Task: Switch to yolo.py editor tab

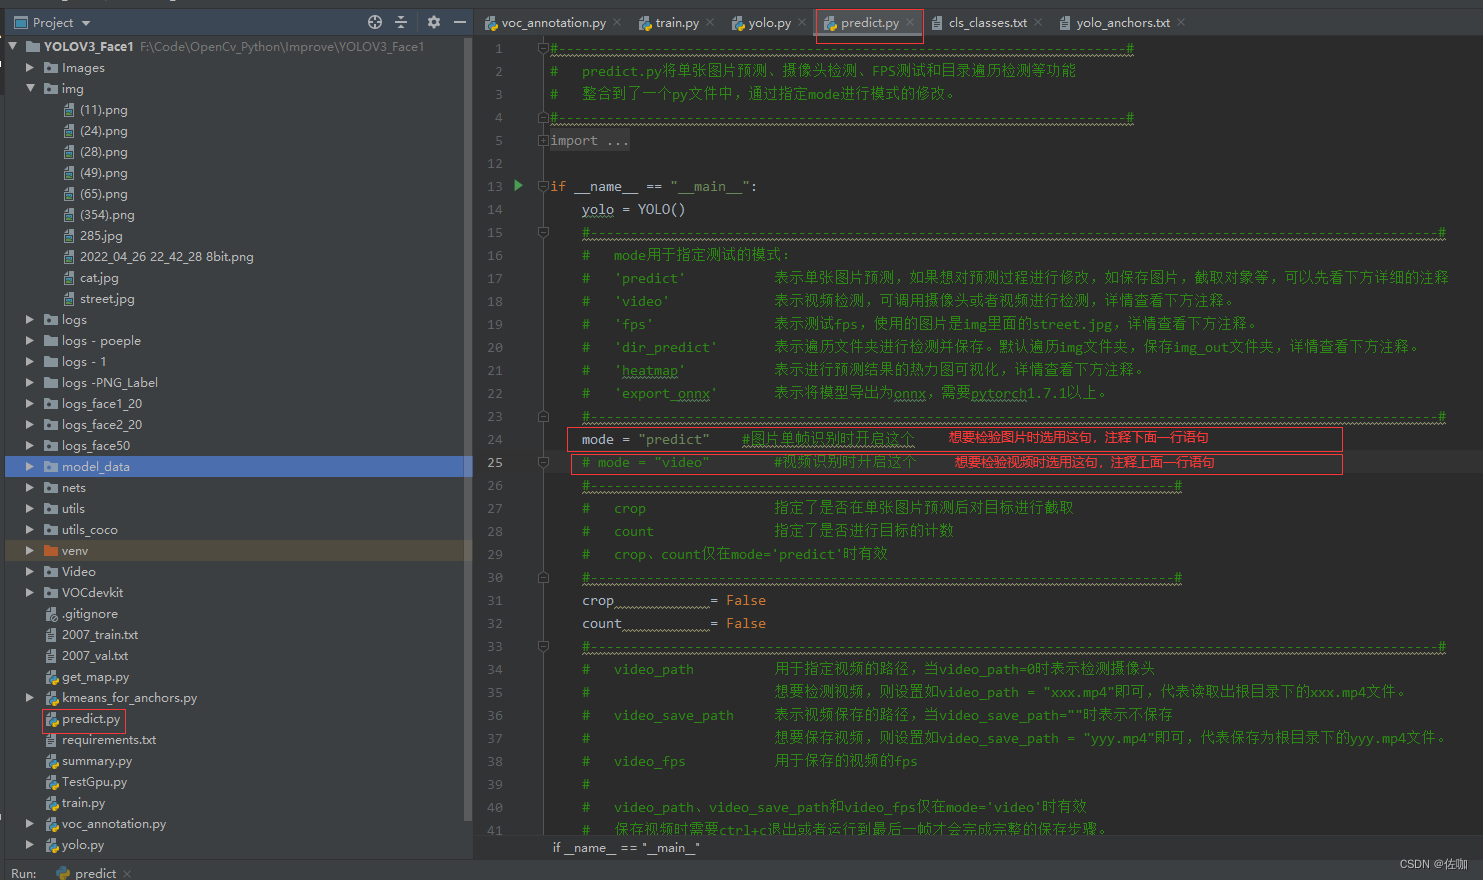Action: (769, 22)
